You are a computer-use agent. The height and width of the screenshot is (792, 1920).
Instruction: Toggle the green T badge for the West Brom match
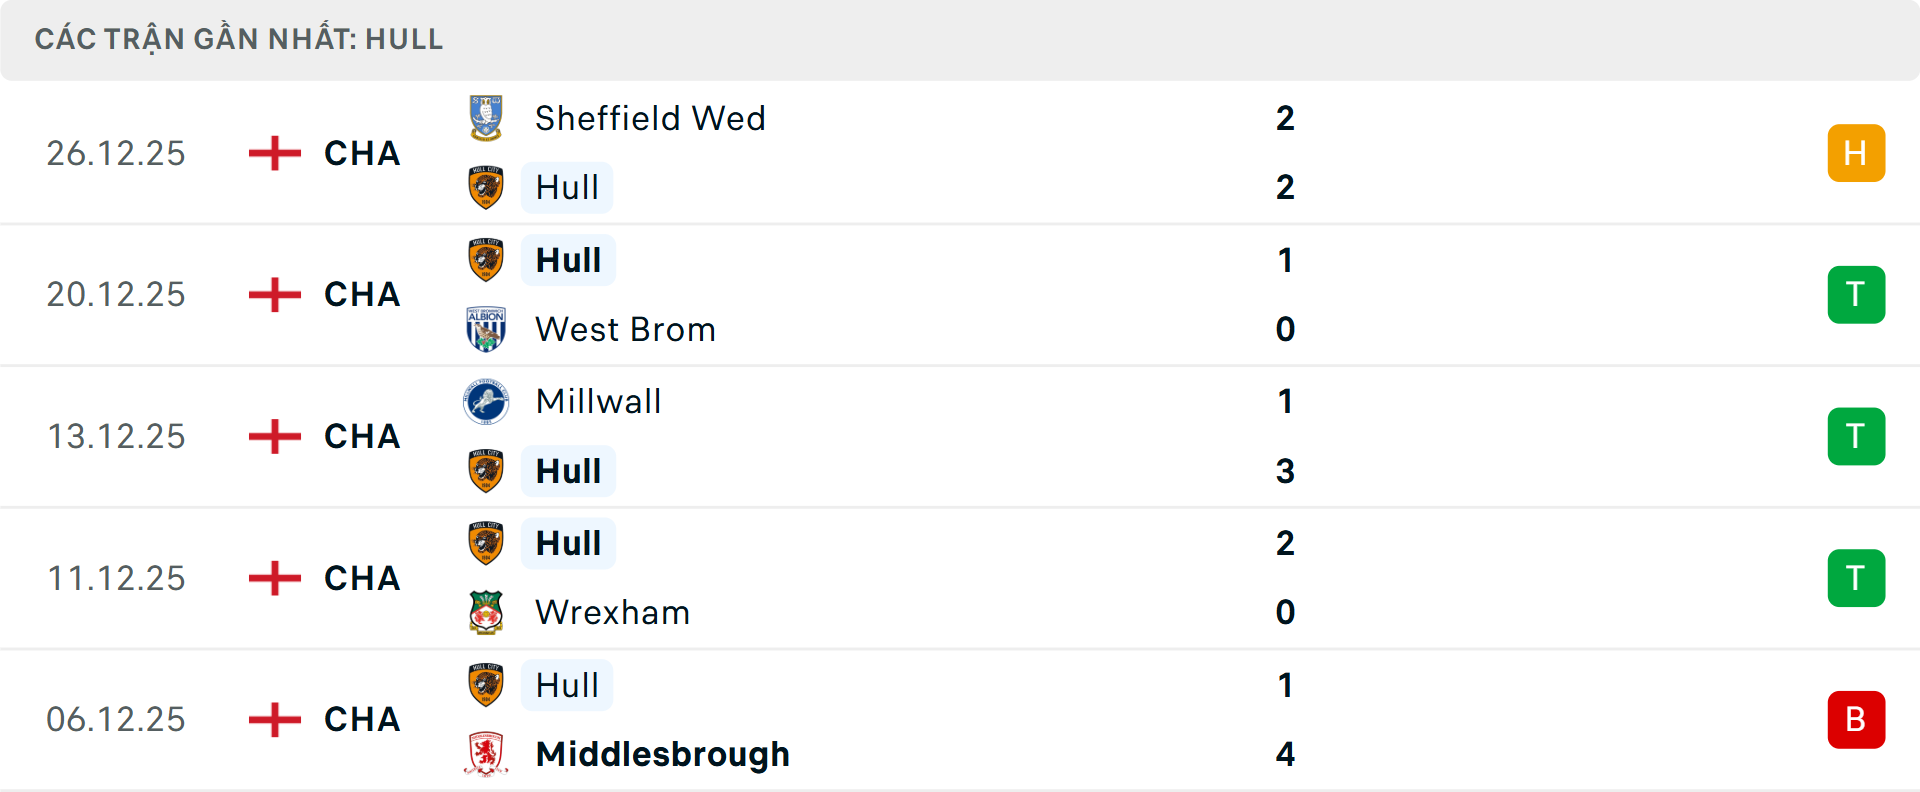(x=1856, y=294)
